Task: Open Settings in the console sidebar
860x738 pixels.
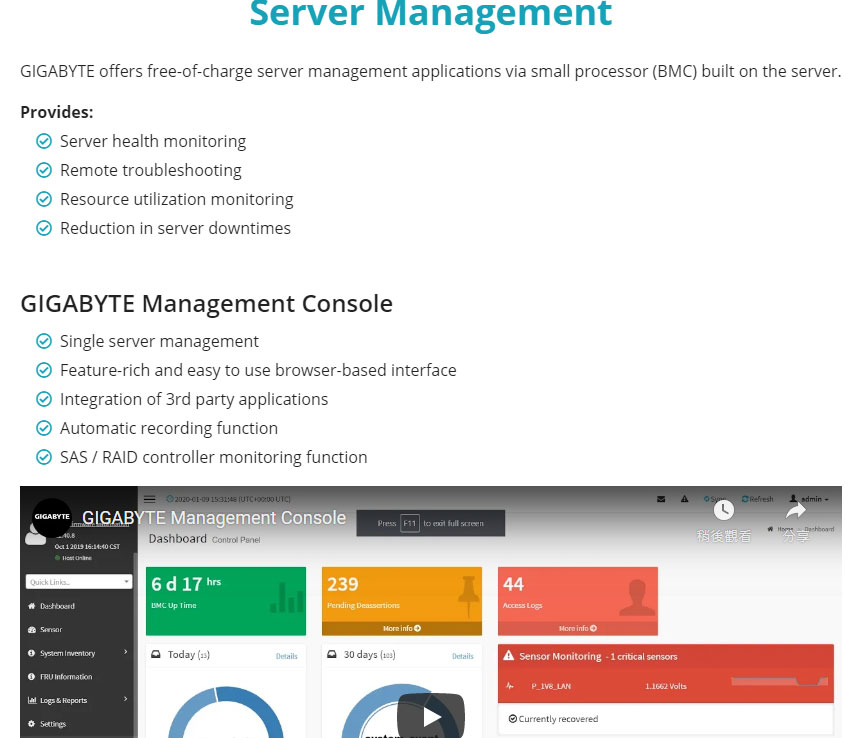Action: point(47,724)
